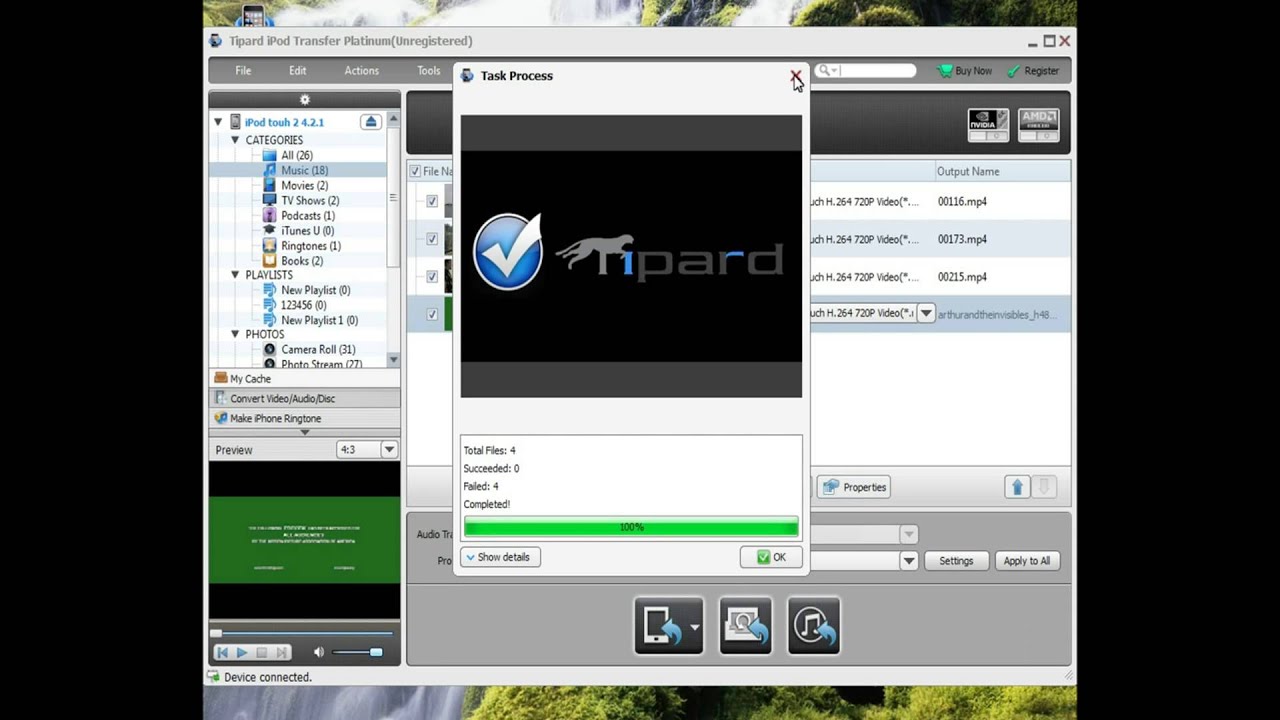Viewport: 1280px width, 720px height.
Task: Expand Show details in Task Process
Action: 500,557
